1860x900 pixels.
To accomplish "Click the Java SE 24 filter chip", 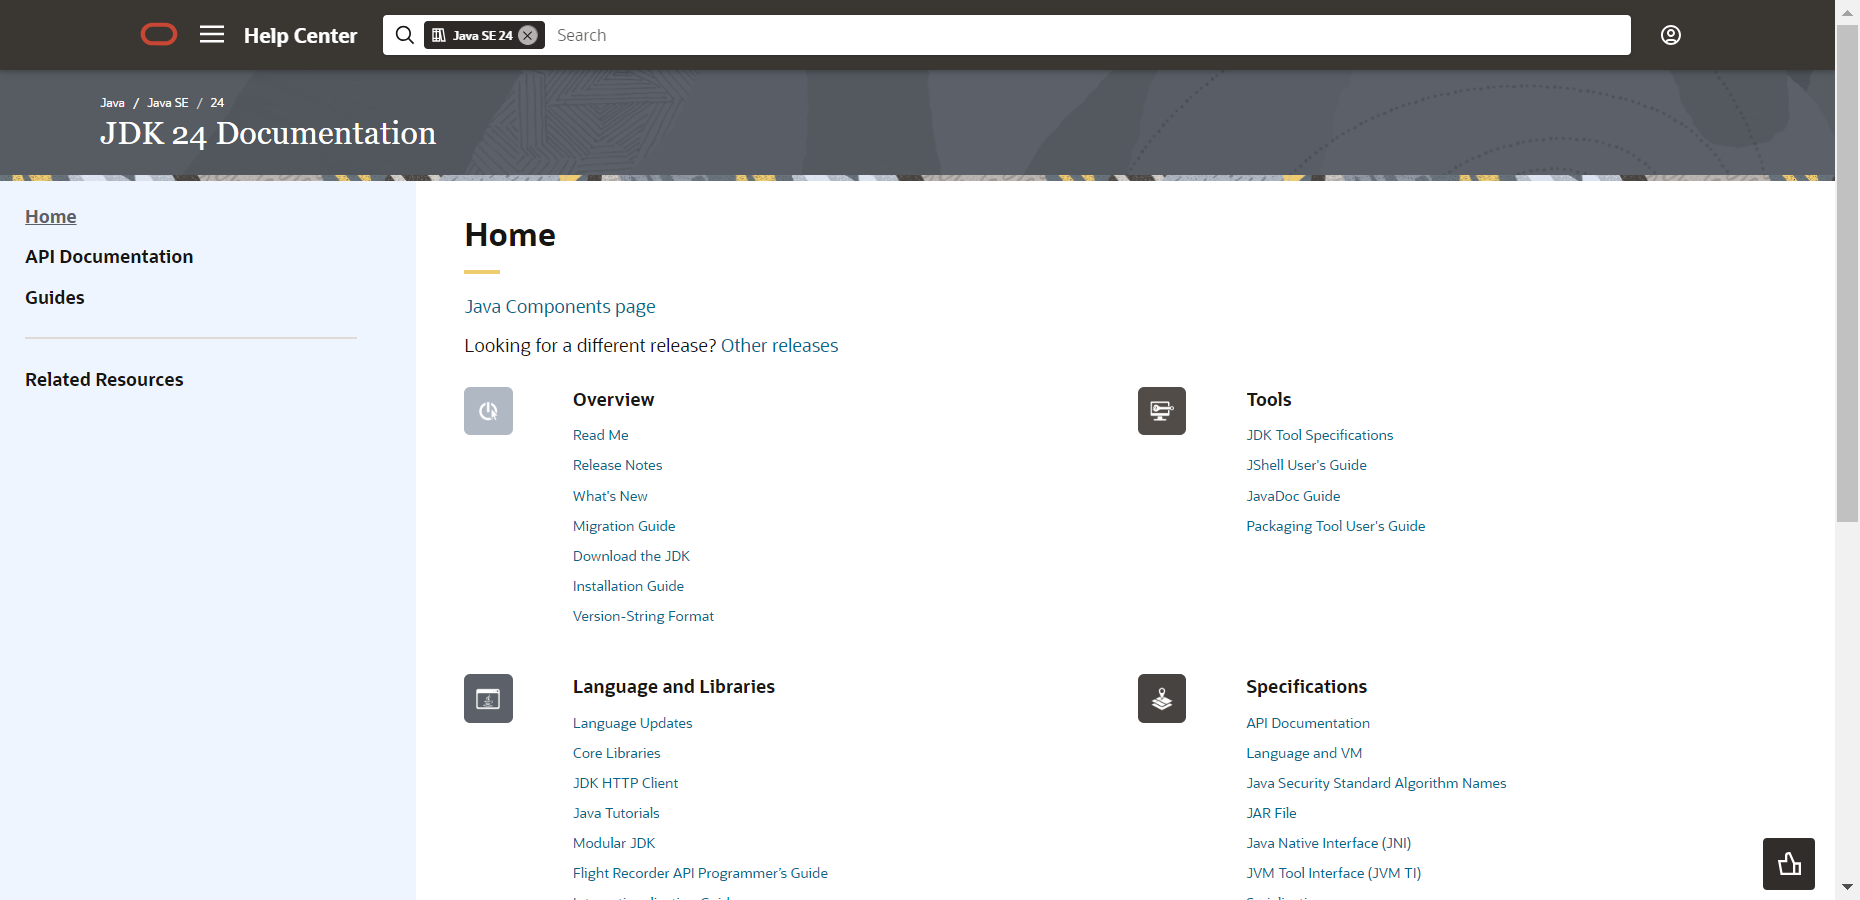I will (484, 35).
